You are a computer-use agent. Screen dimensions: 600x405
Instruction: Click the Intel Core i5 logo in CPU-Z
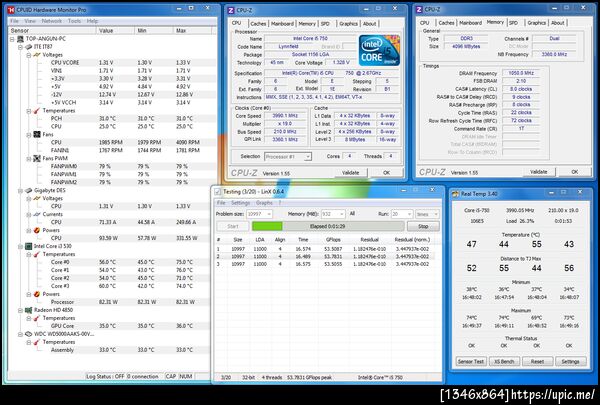pos(379,50)
